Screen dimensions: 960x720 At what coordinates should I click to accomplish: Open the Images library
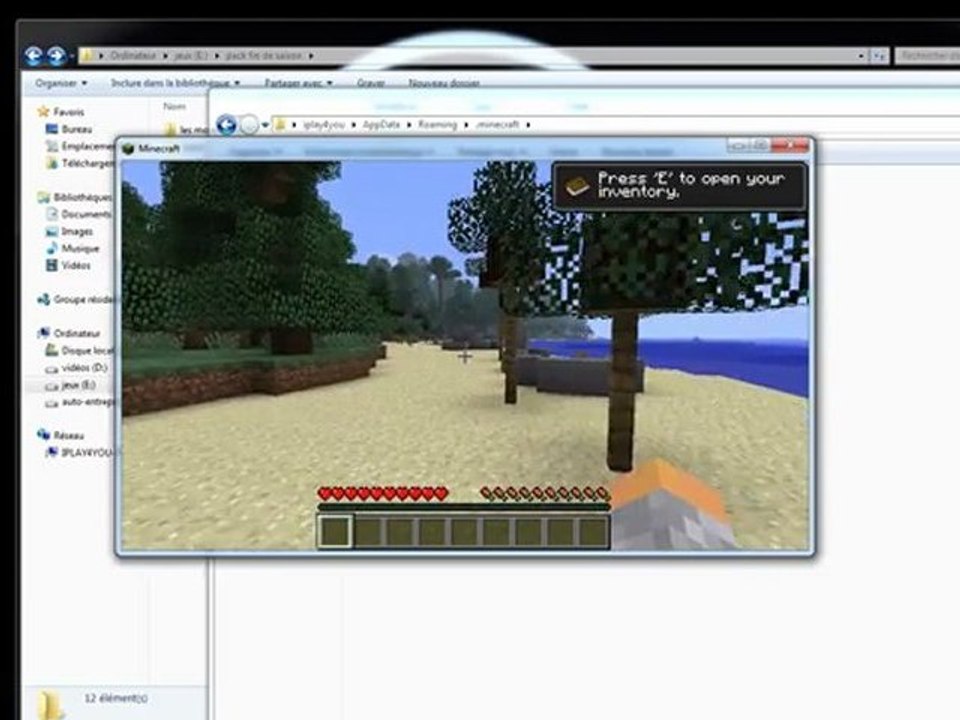pyautogui.click(x=77, y=231)
